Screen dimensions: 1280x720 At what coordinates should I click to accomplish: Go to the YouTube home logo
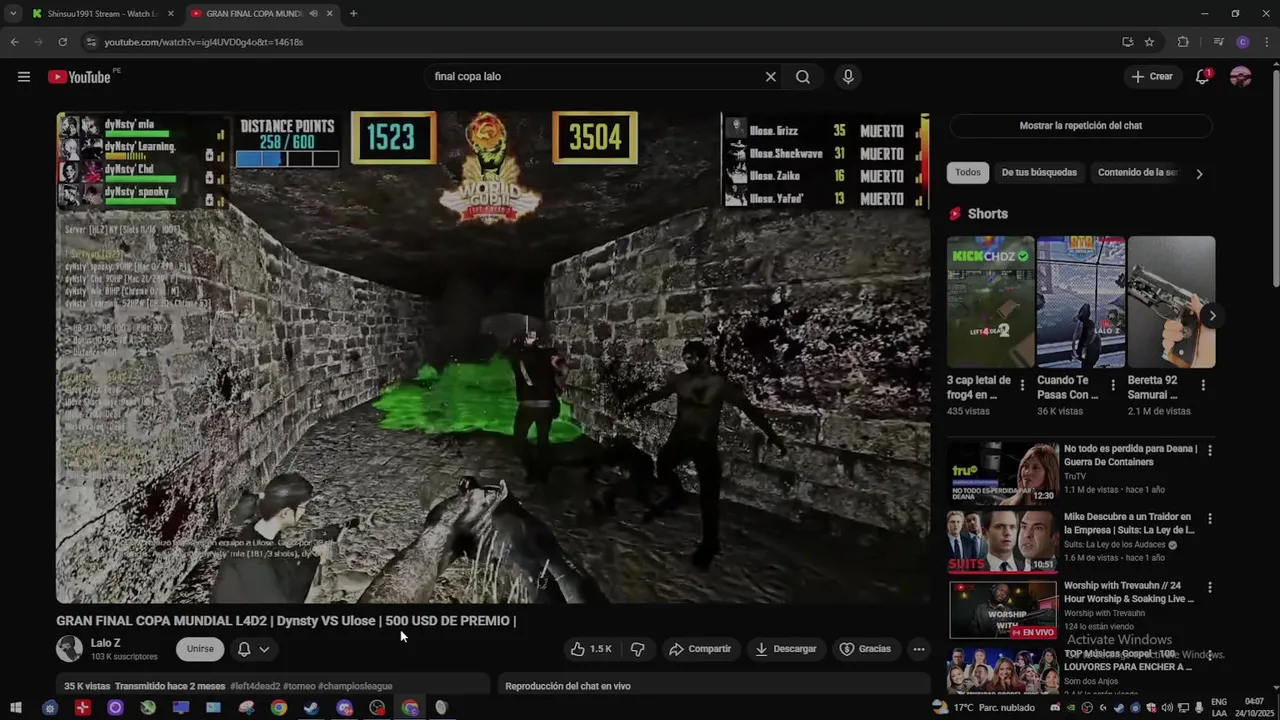pyautogui.click(x=79, y=77)
